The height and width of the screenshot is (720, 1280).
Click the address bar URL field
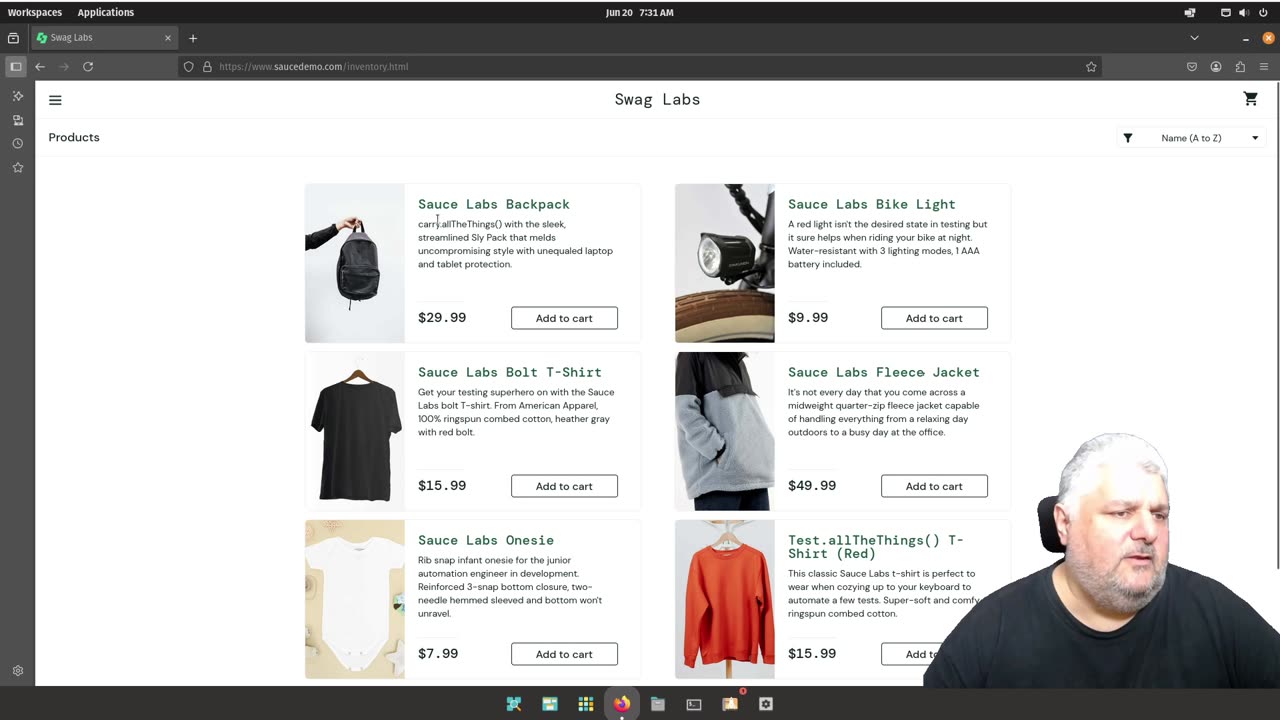(640, 67)
